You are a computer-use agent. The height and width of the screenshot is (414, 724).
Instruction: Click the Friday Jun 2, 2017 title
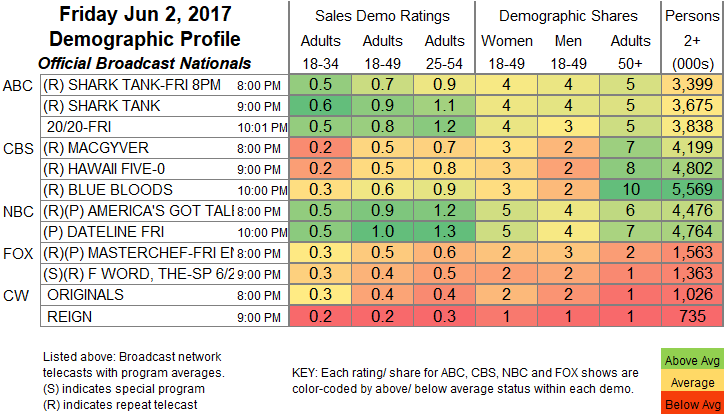click(x=143, y=16)
